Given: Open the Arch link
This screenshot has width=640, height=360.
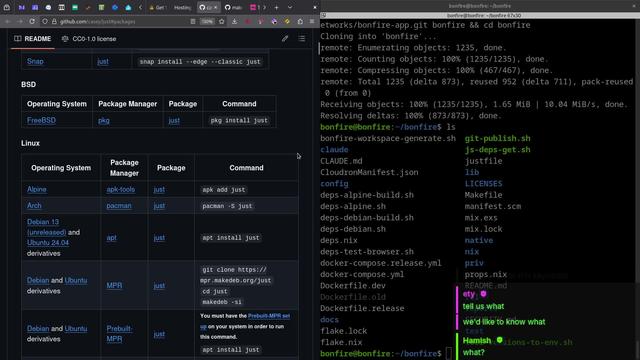Looking at the screenshot, I should (34, 206).
